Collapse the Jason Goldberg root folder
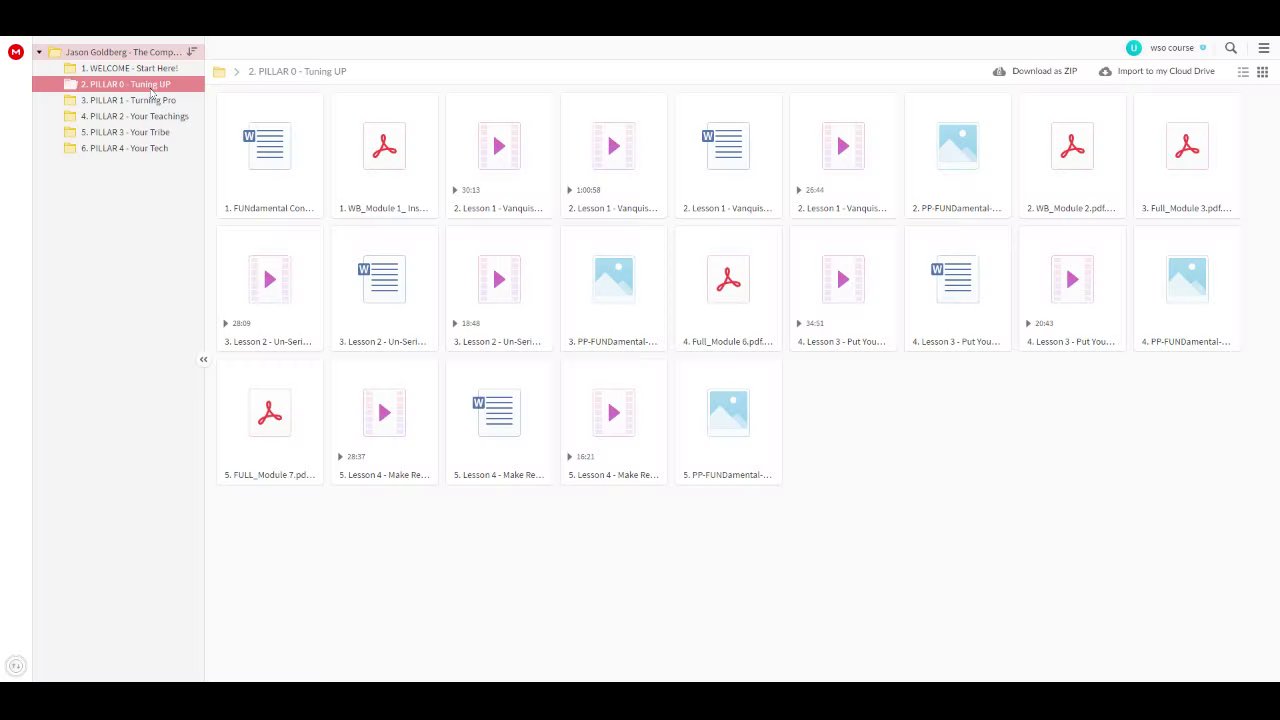Image resolution: width=1280 pixels, height=720 pixels. (39, 52)
